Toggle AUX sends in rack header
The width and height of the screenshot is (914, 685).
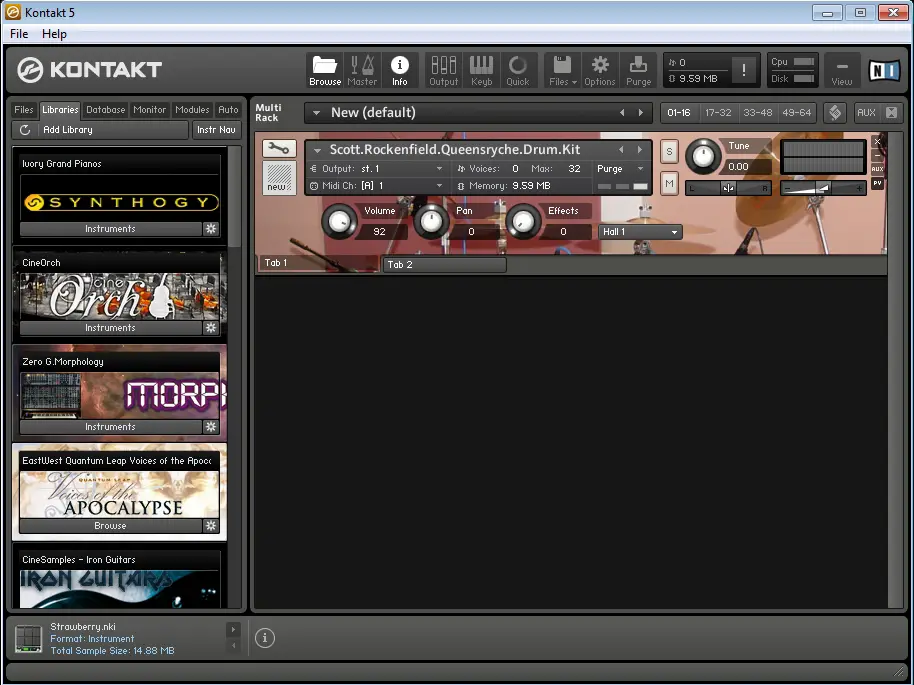pos(866,113)
